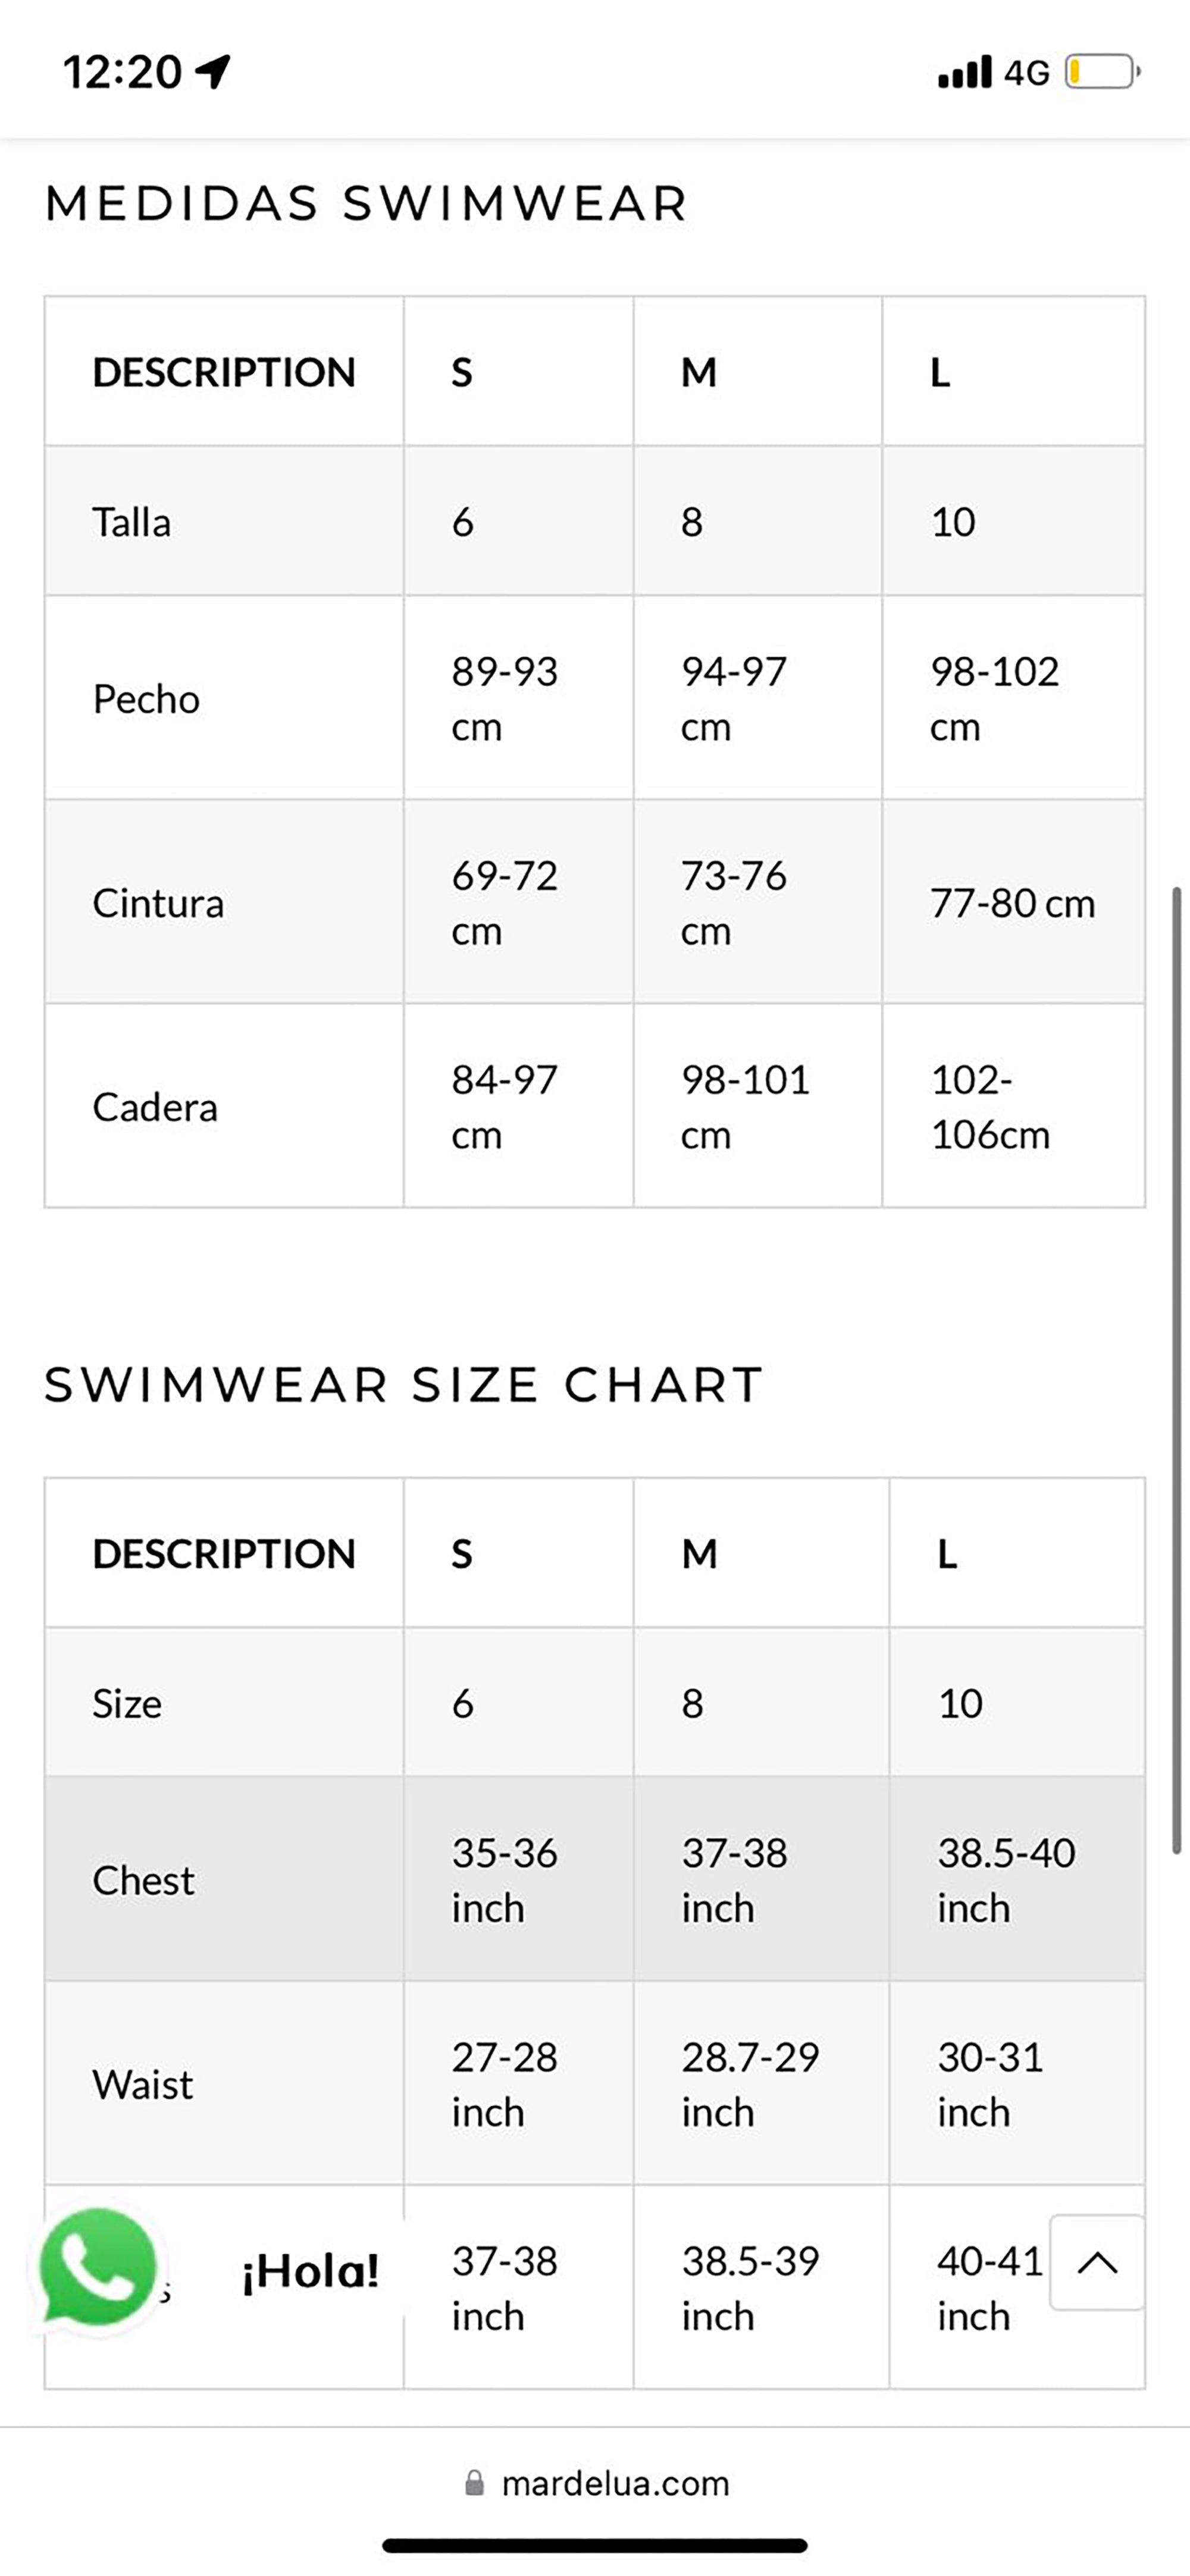Tap the Cadera row label
1190x2576 pixels.
point(155,1108)
